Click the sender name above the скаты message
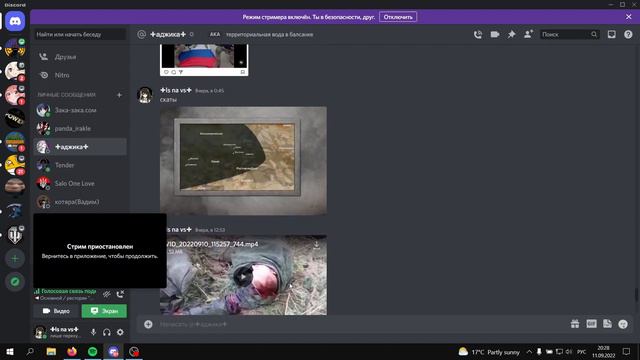Screen dimensions: 640x360 [x=176, y=90]
